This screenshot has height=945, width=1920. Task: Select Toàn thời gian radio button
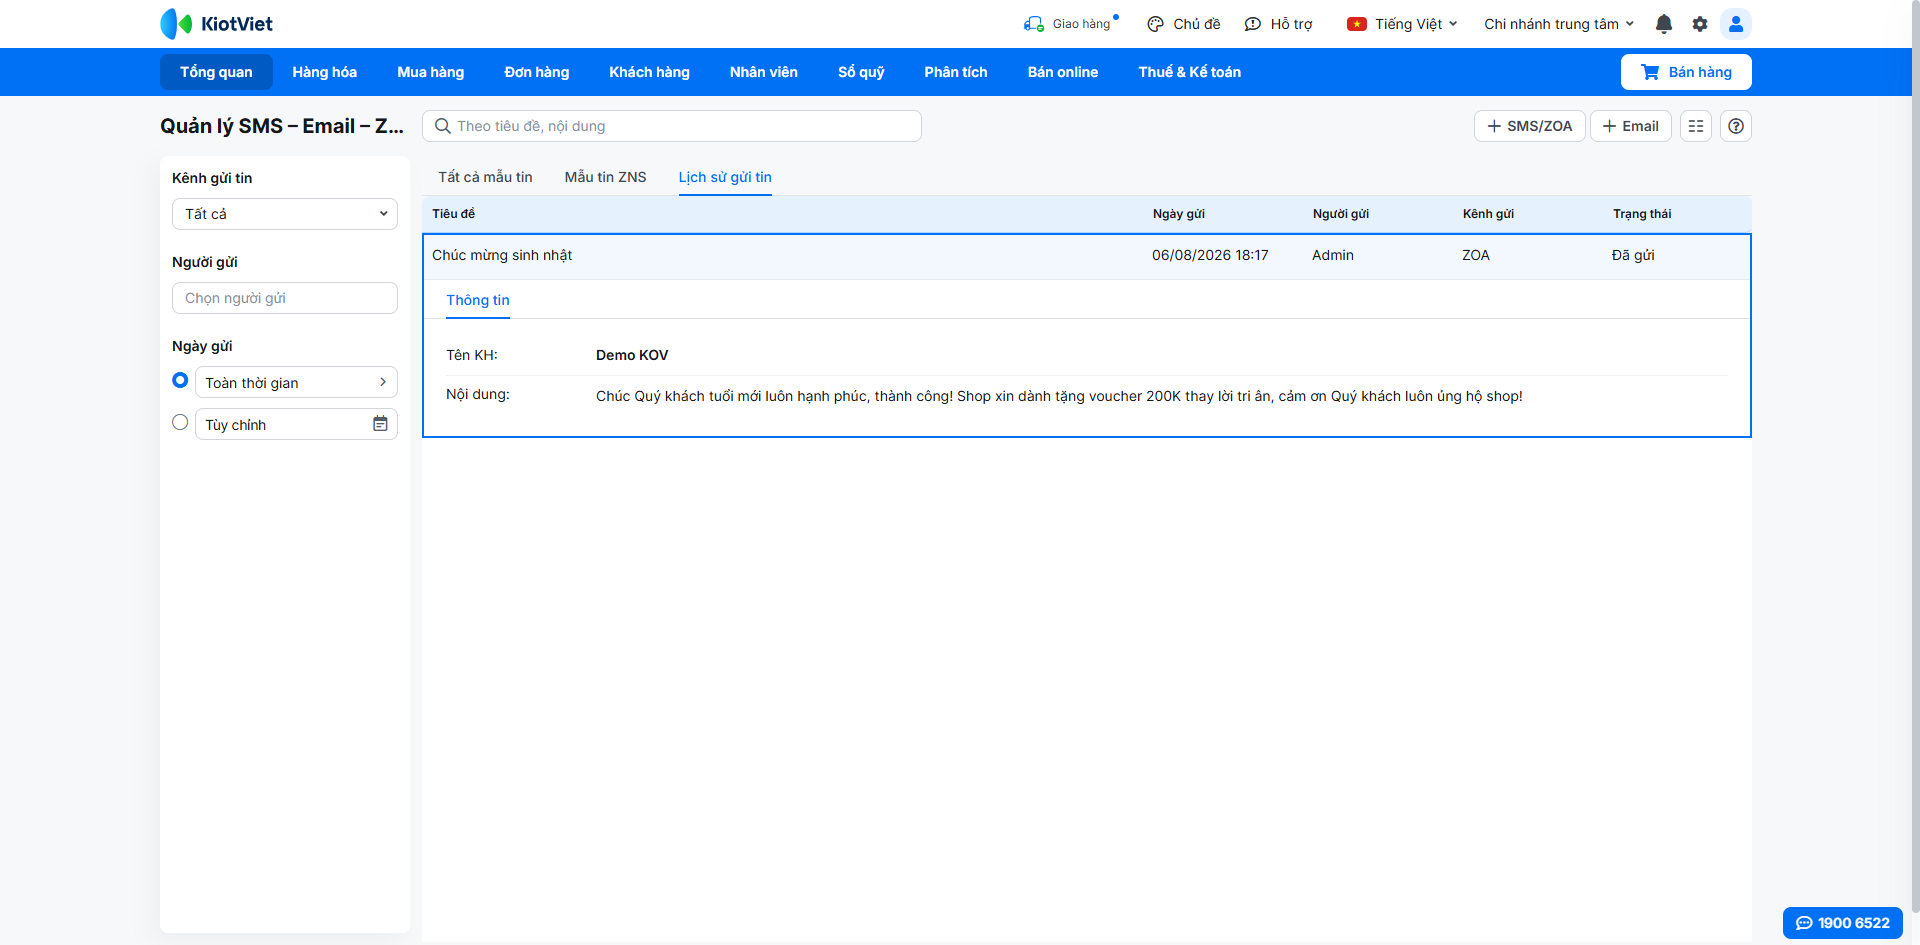(x=180, y=380)
